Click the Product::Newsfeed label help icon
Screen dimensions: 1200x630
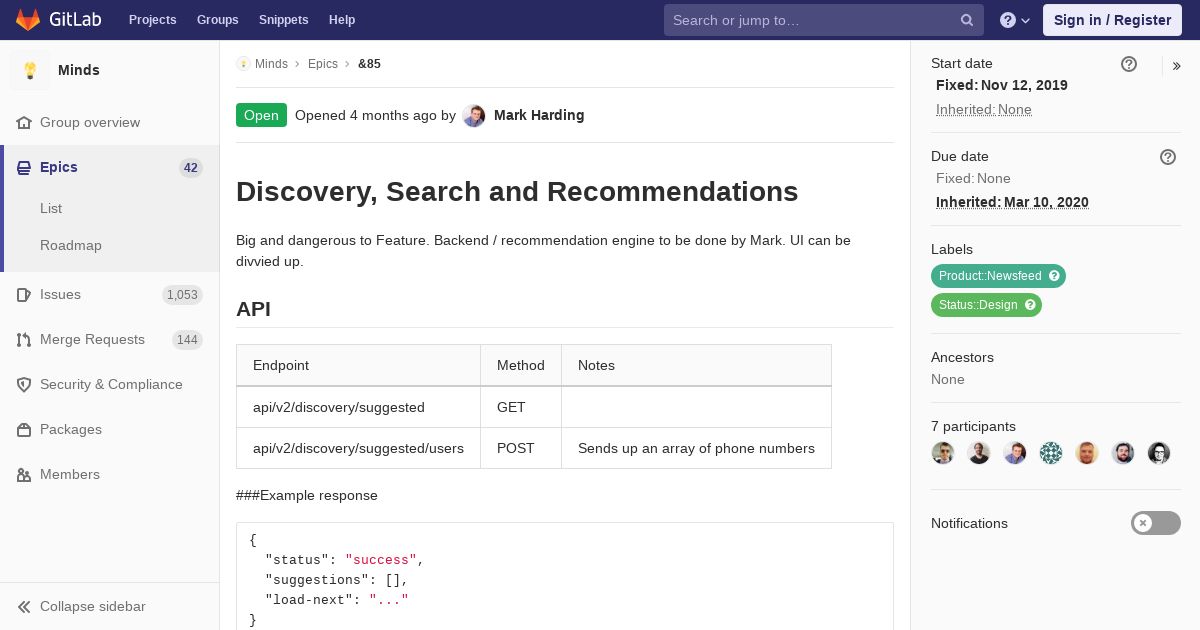point(1054,276)
